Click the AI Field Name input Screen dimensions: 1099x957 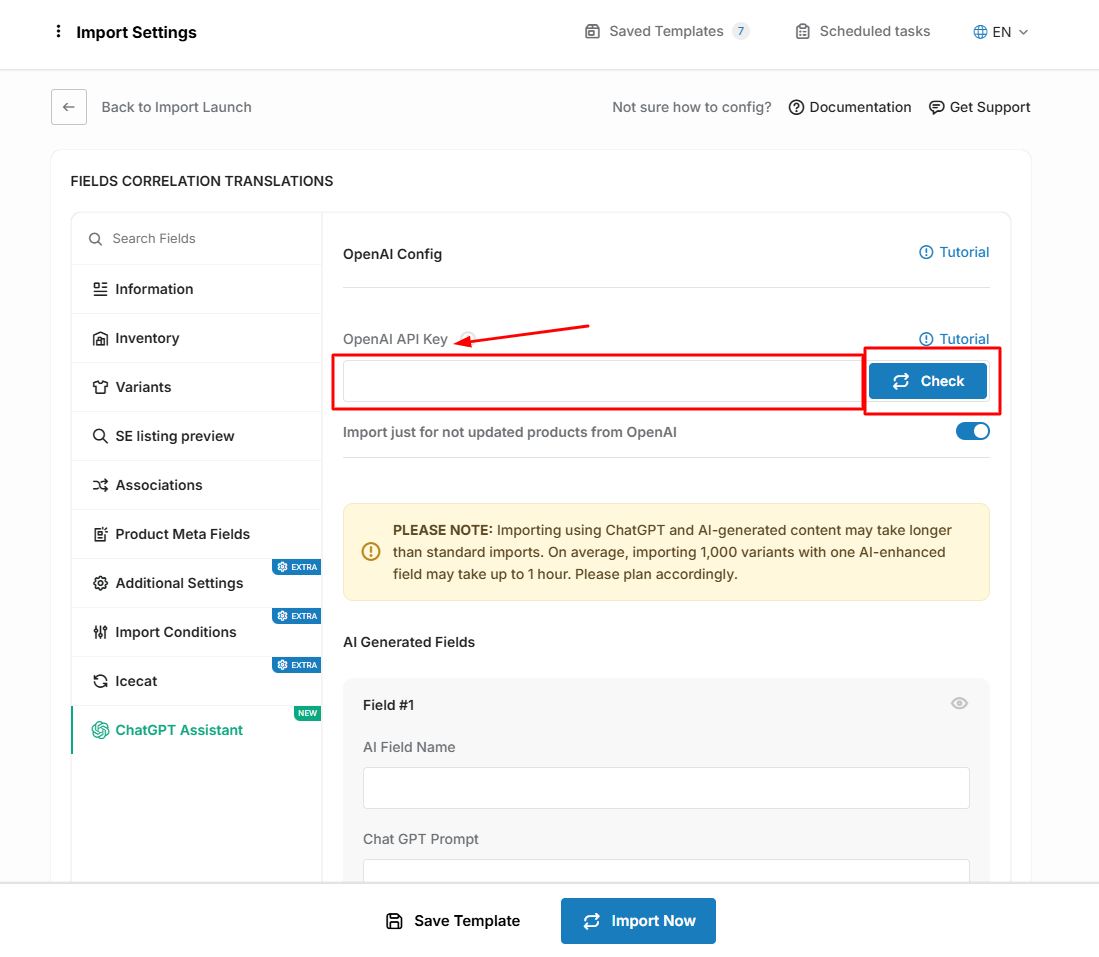[x=667, y=789]
